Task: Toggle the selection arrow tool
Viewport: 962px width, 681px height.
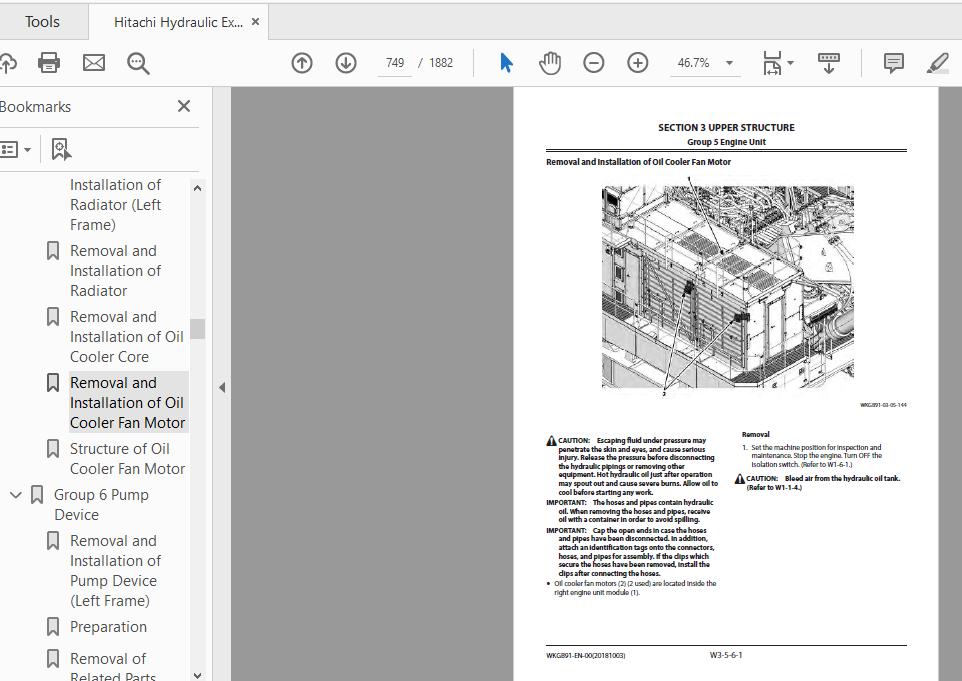Action: coord(507,62)
